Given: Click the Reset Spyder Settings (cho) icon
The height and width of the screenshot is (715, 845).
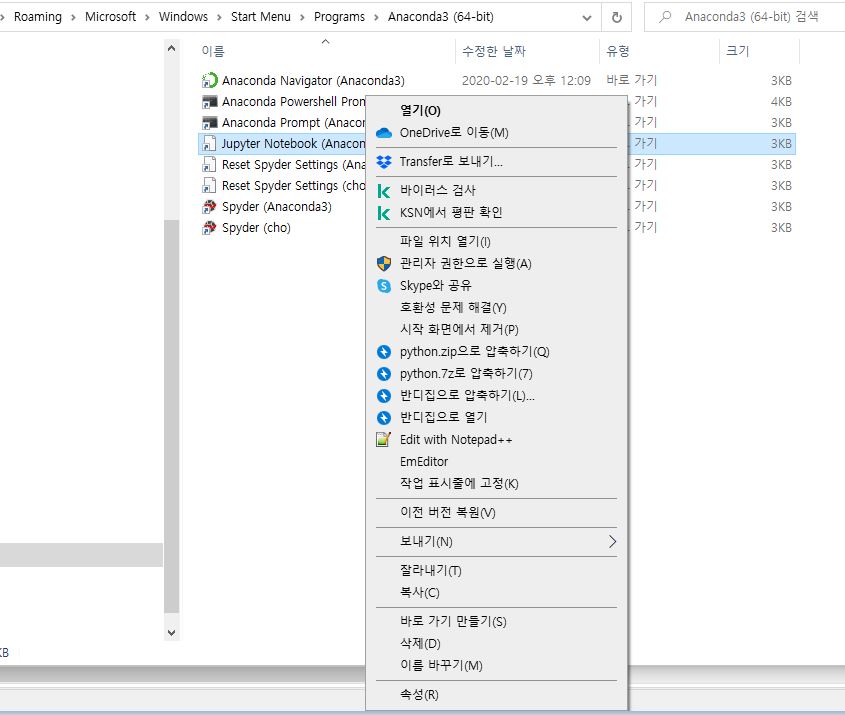Looking at the screenshot, I should (x=209, y=185).
